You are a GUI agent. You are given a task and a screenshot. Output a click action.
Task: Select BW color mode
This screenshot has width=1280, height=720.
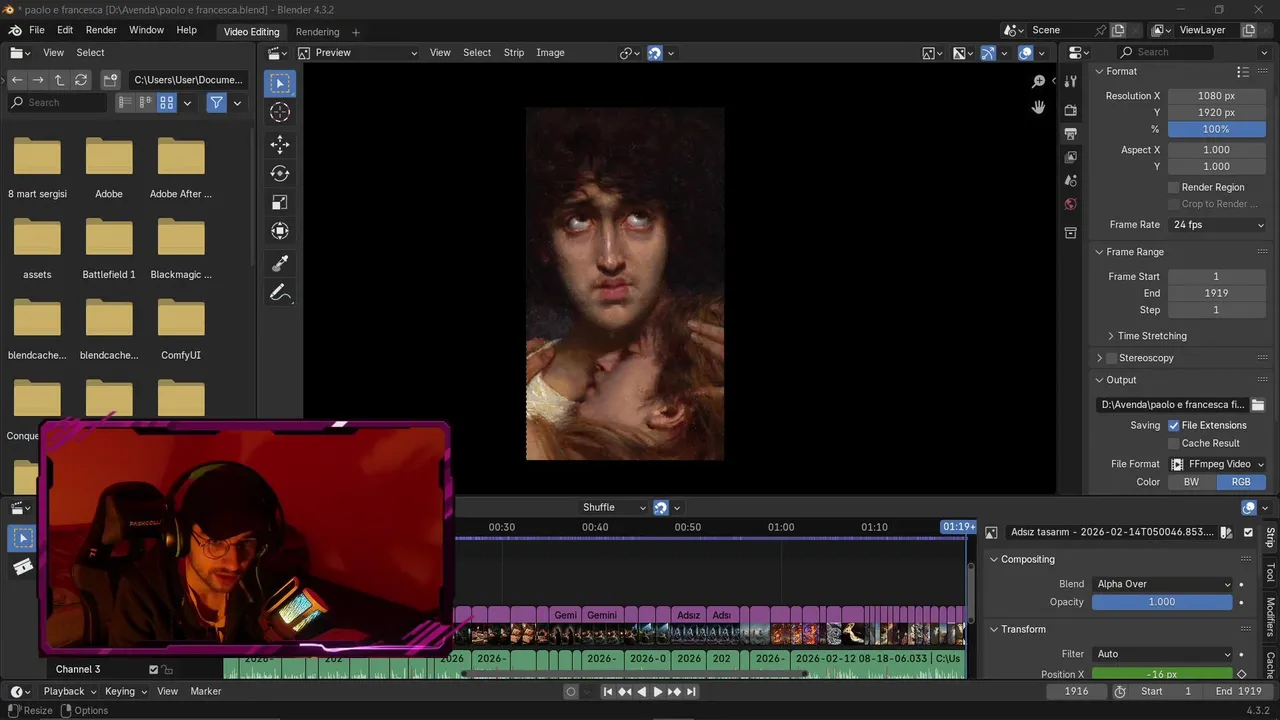[x=1192, y=482]
